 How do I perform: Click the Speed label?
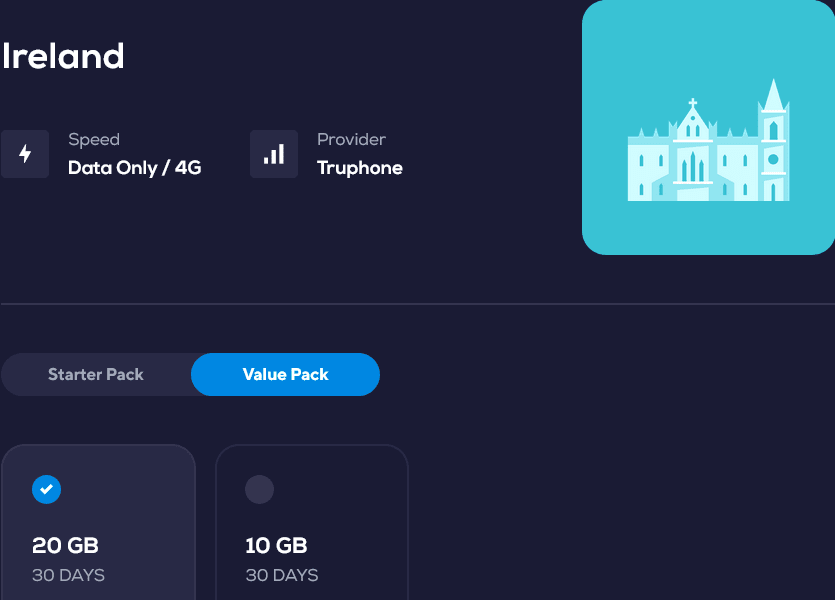point(94,140)
